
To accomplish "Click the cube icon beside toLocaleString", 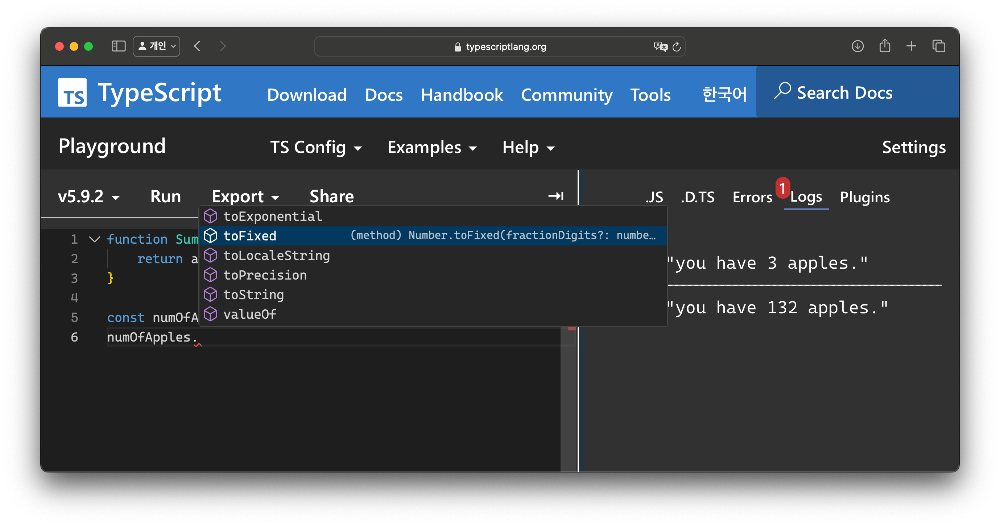I will (x=210, y=255).
